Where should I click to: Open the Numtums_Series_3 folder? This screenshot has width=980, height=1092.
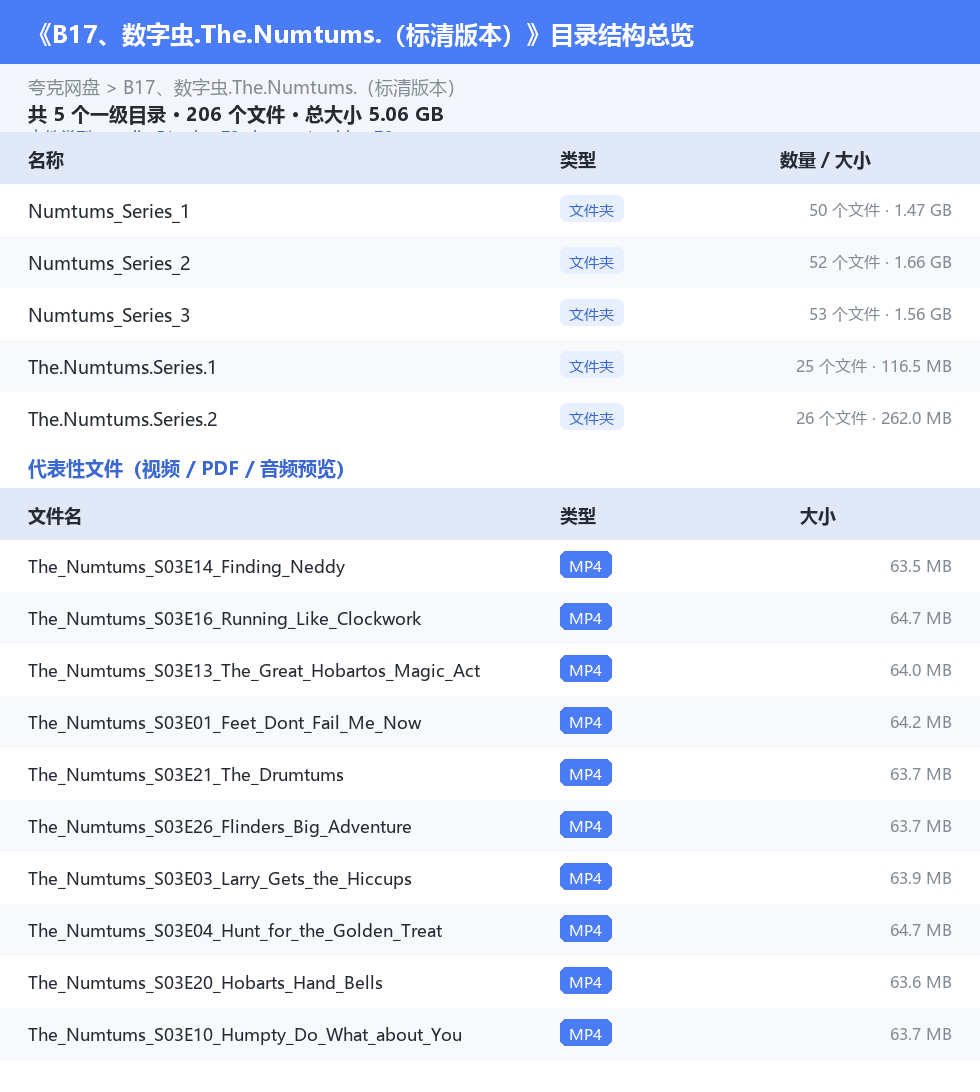coord(109,315)
